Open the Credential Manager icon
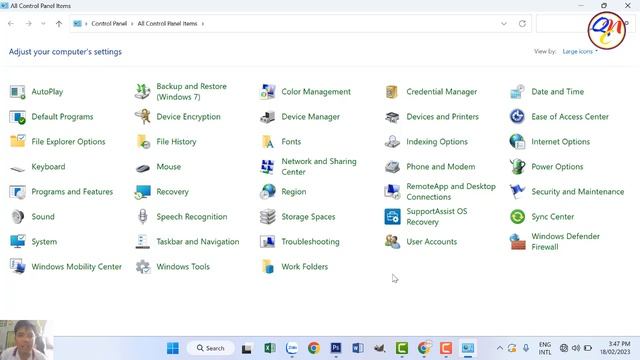Image resolution: width=640 pixels, height=360 pixels. click(x=392, y=92)
